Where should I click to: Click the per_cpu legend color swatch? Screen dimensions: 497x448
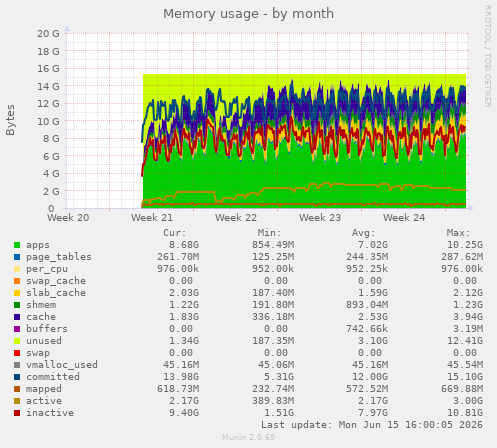17,269
